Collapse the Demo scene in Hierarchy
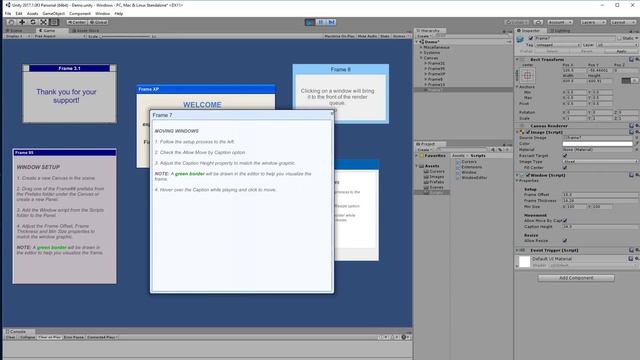640x360 pixels. [x=418, y=42]
